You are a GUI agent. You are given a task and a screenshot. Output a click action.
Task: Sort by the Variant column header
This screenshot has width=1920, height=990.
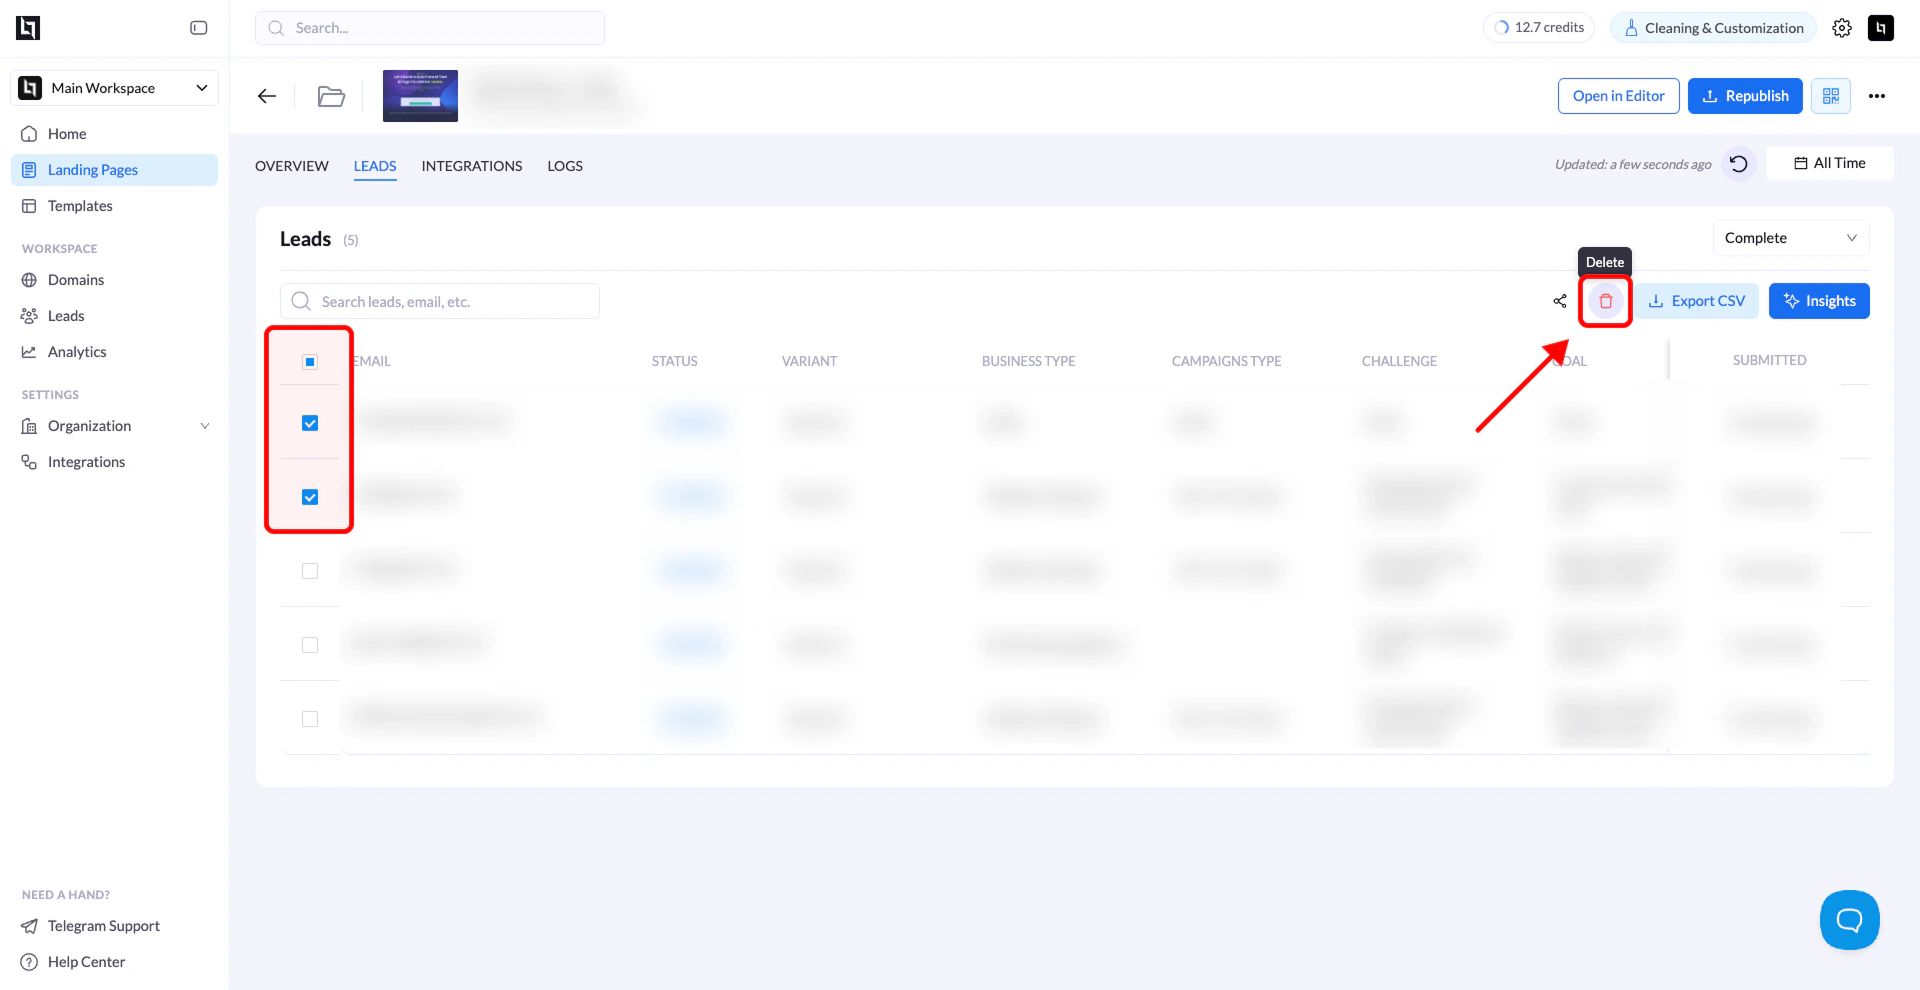click(x=809, y=361)
